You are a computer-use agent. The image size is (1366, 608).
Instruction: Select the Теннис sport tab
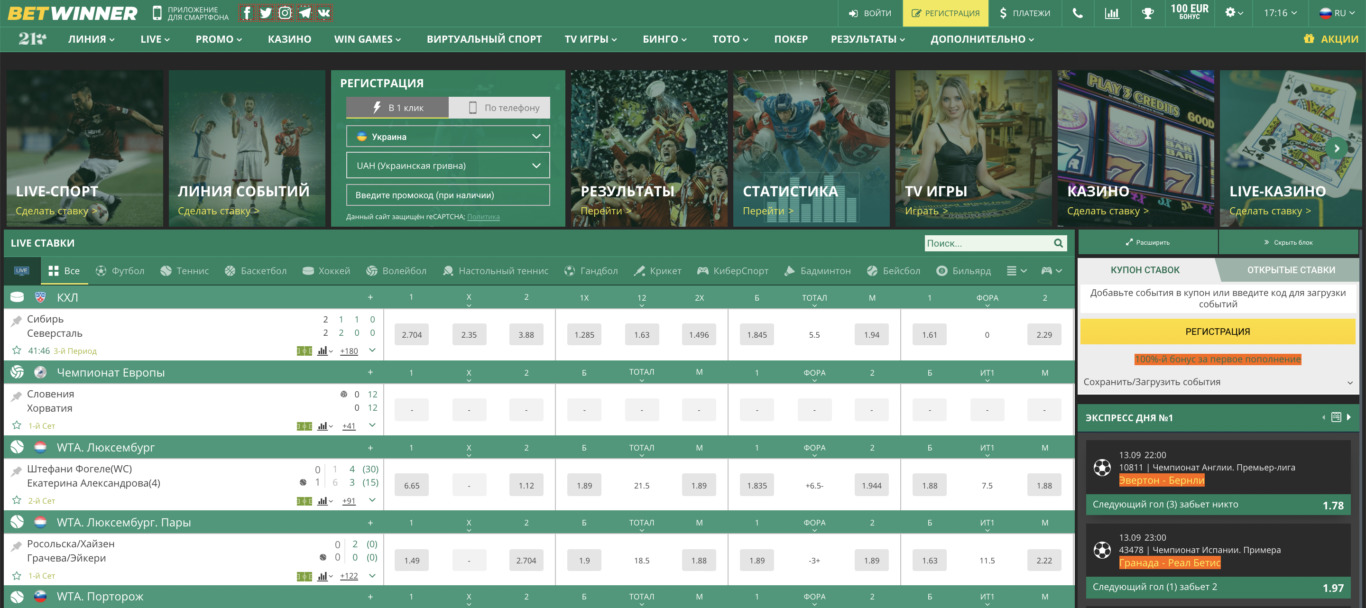coord(184,271)
